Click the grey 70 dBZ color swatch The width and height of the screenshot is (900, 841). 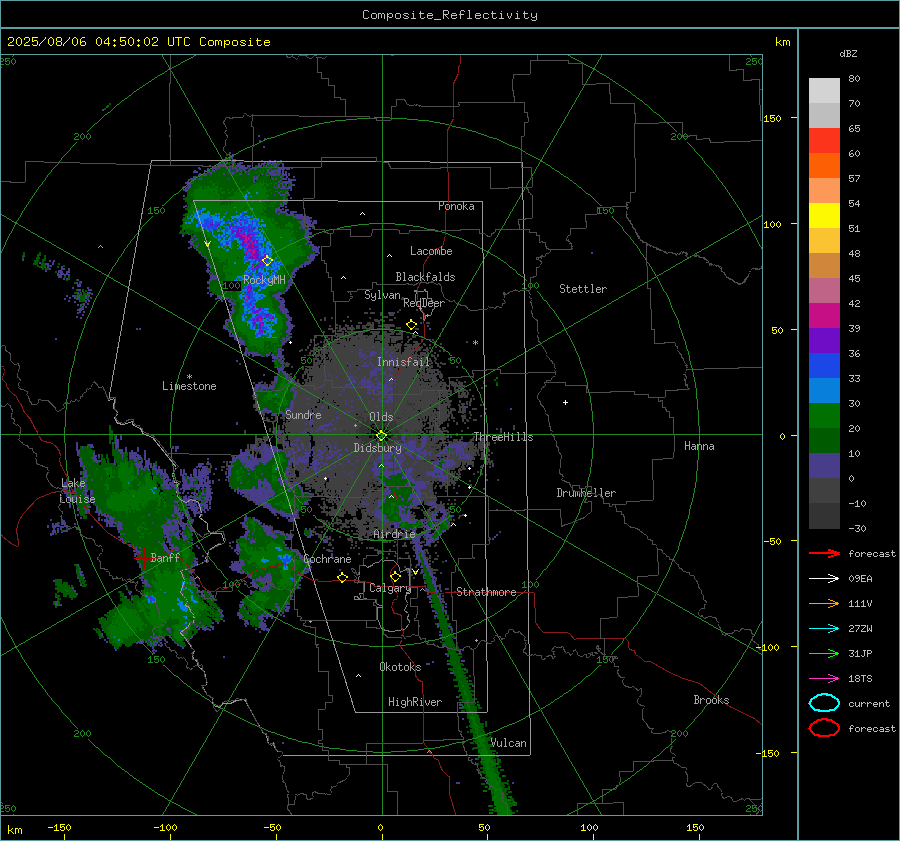(824, 115)
